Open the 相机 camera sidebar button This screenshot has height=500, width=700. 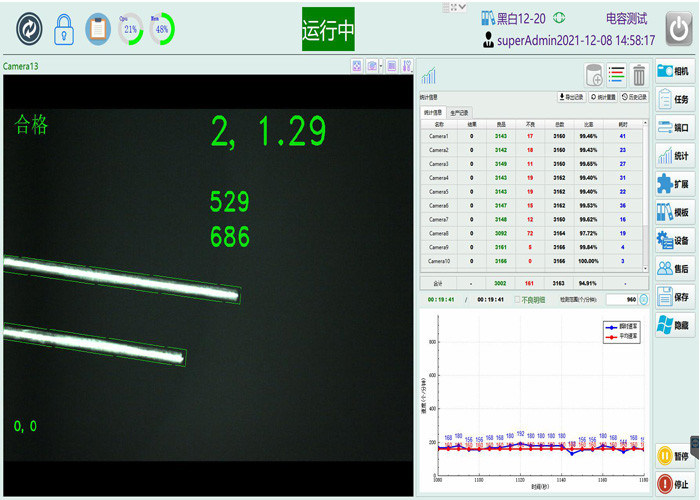point(675,71)
